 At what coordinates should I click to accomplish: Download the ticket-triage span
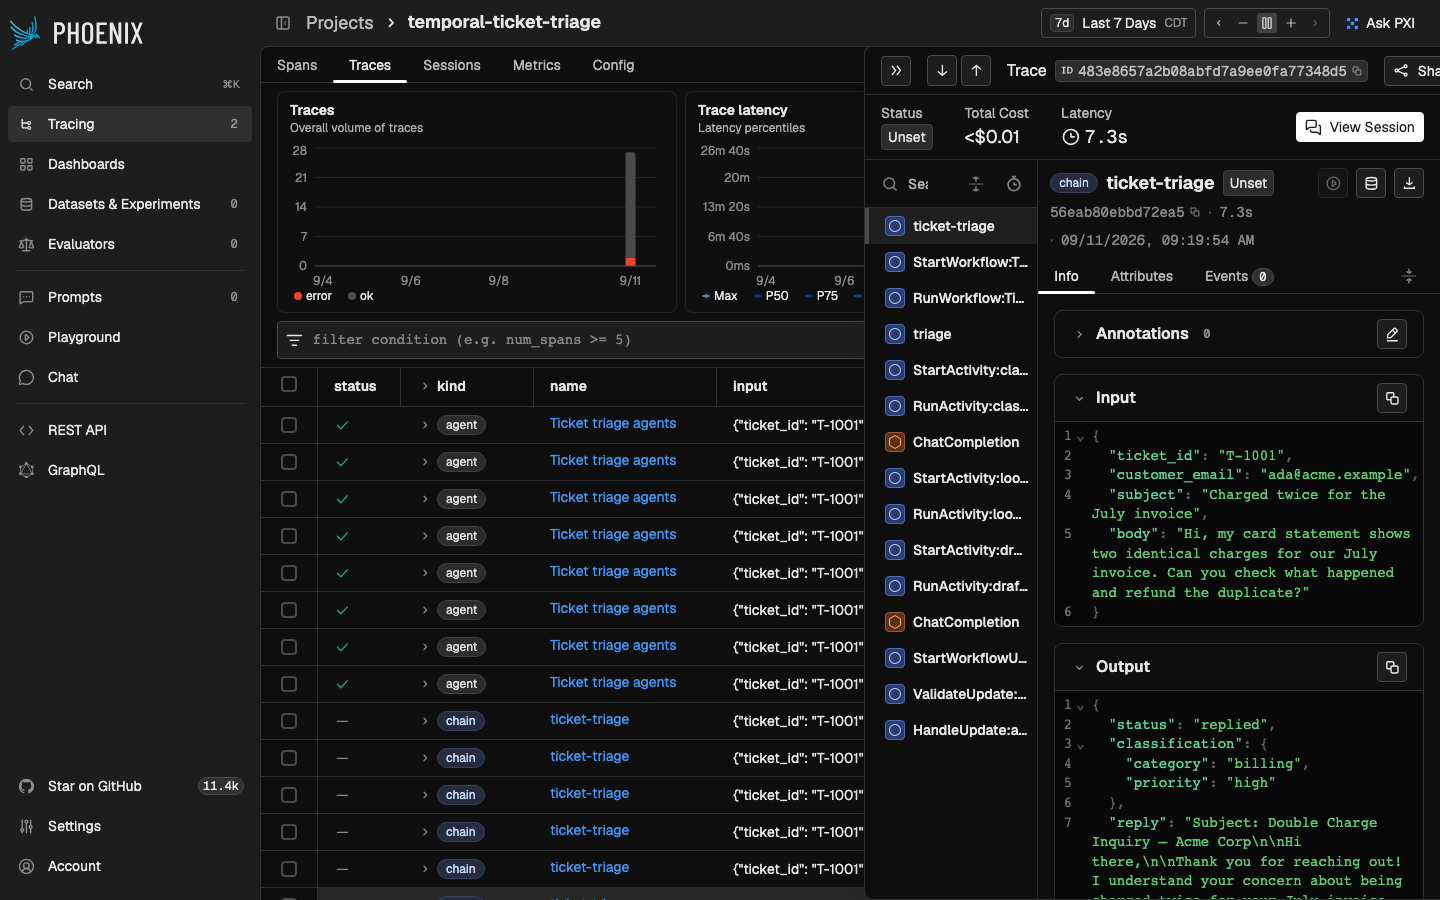(1409, 183)
